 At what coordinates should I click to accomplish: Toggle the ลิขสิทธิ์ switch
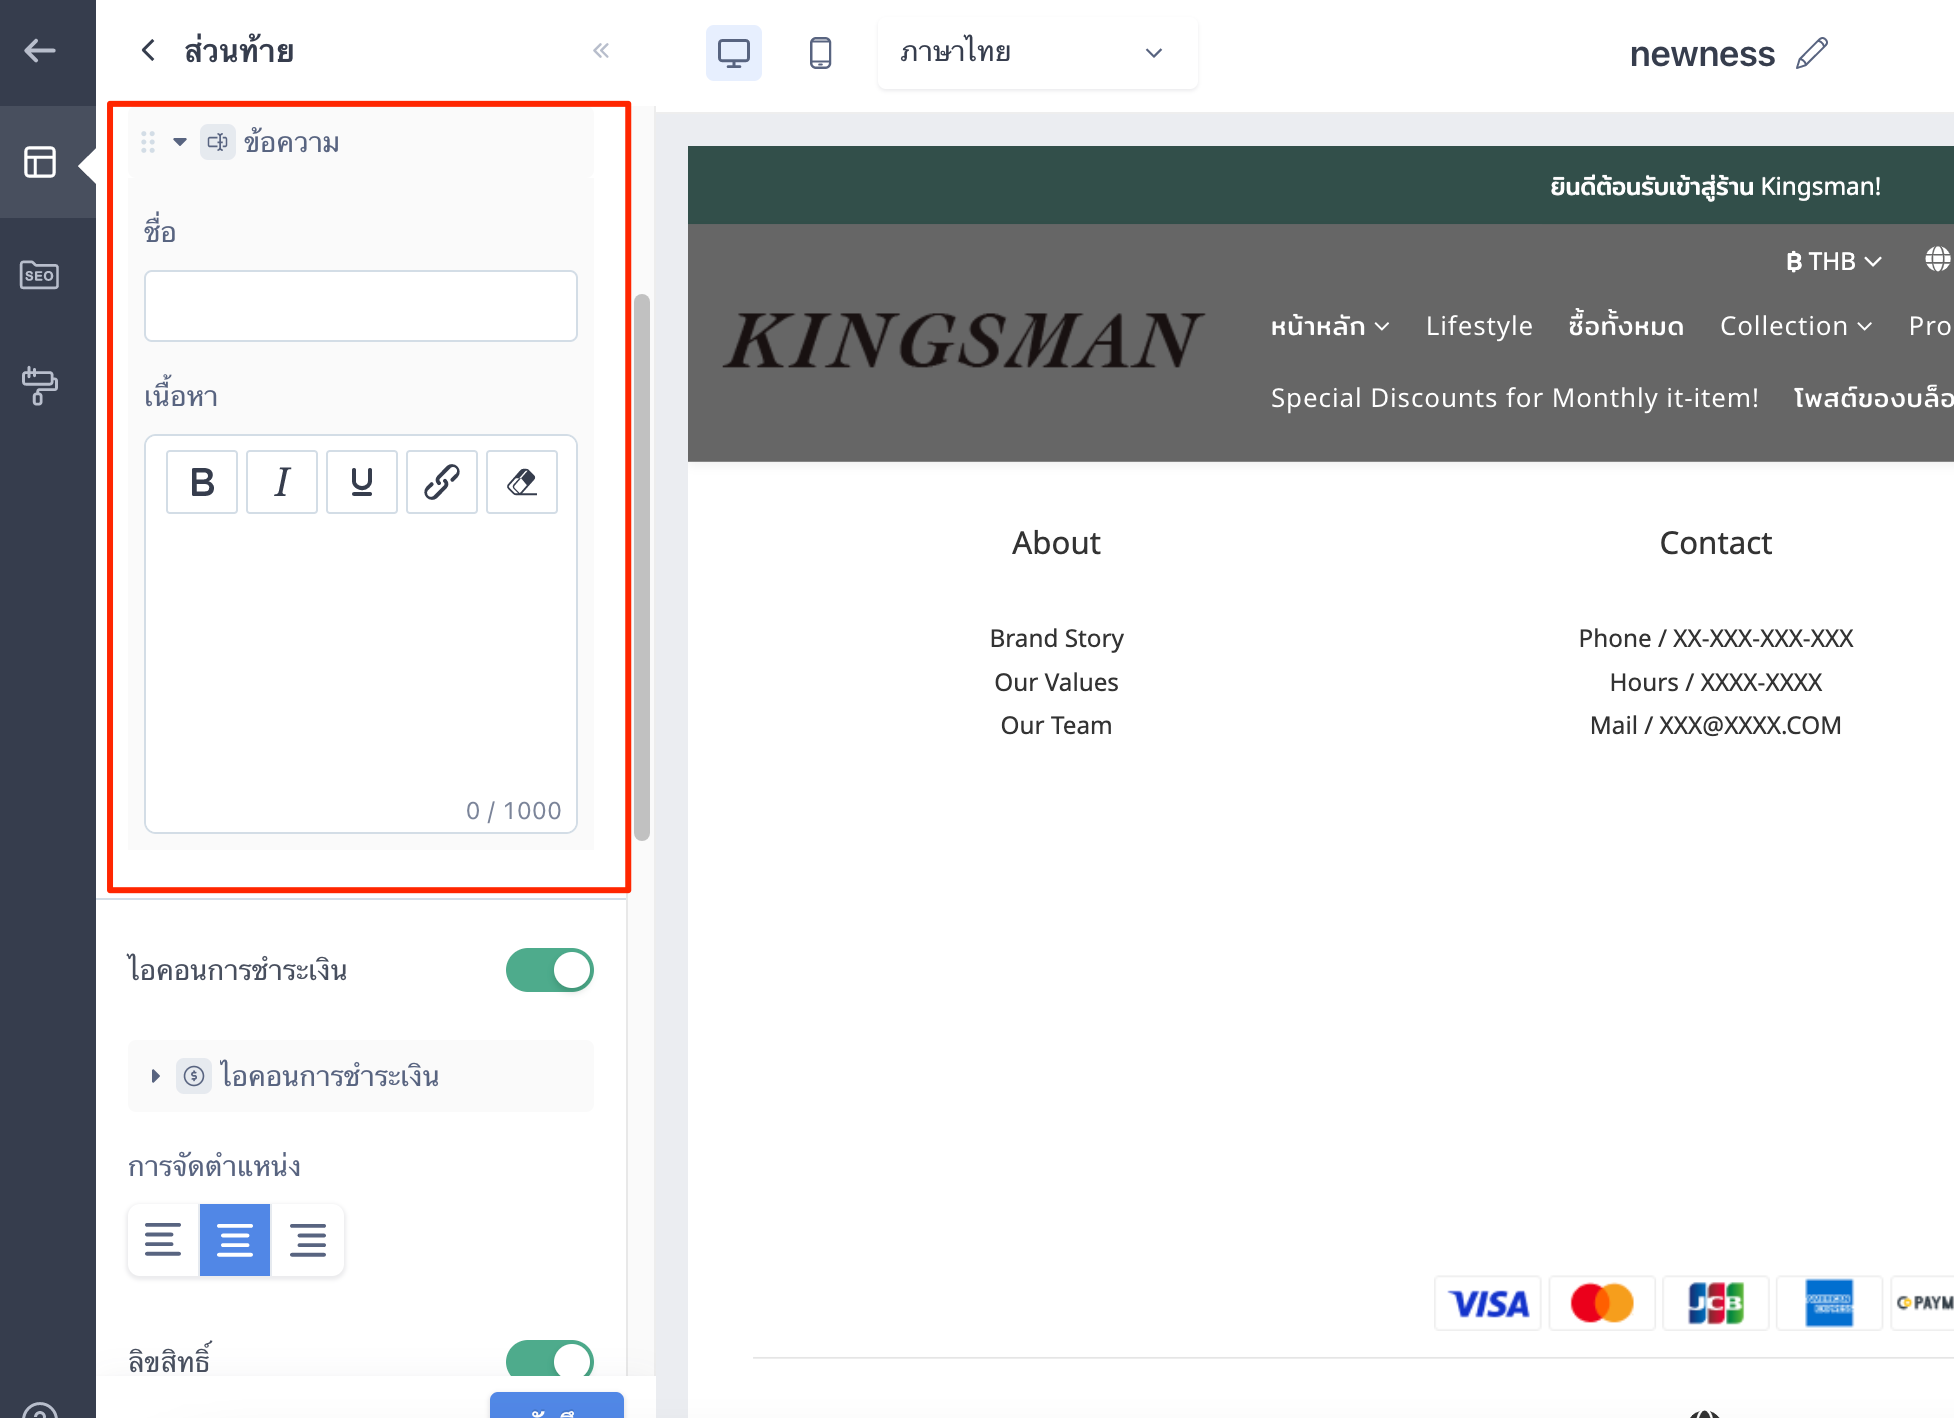point(550,1360)
